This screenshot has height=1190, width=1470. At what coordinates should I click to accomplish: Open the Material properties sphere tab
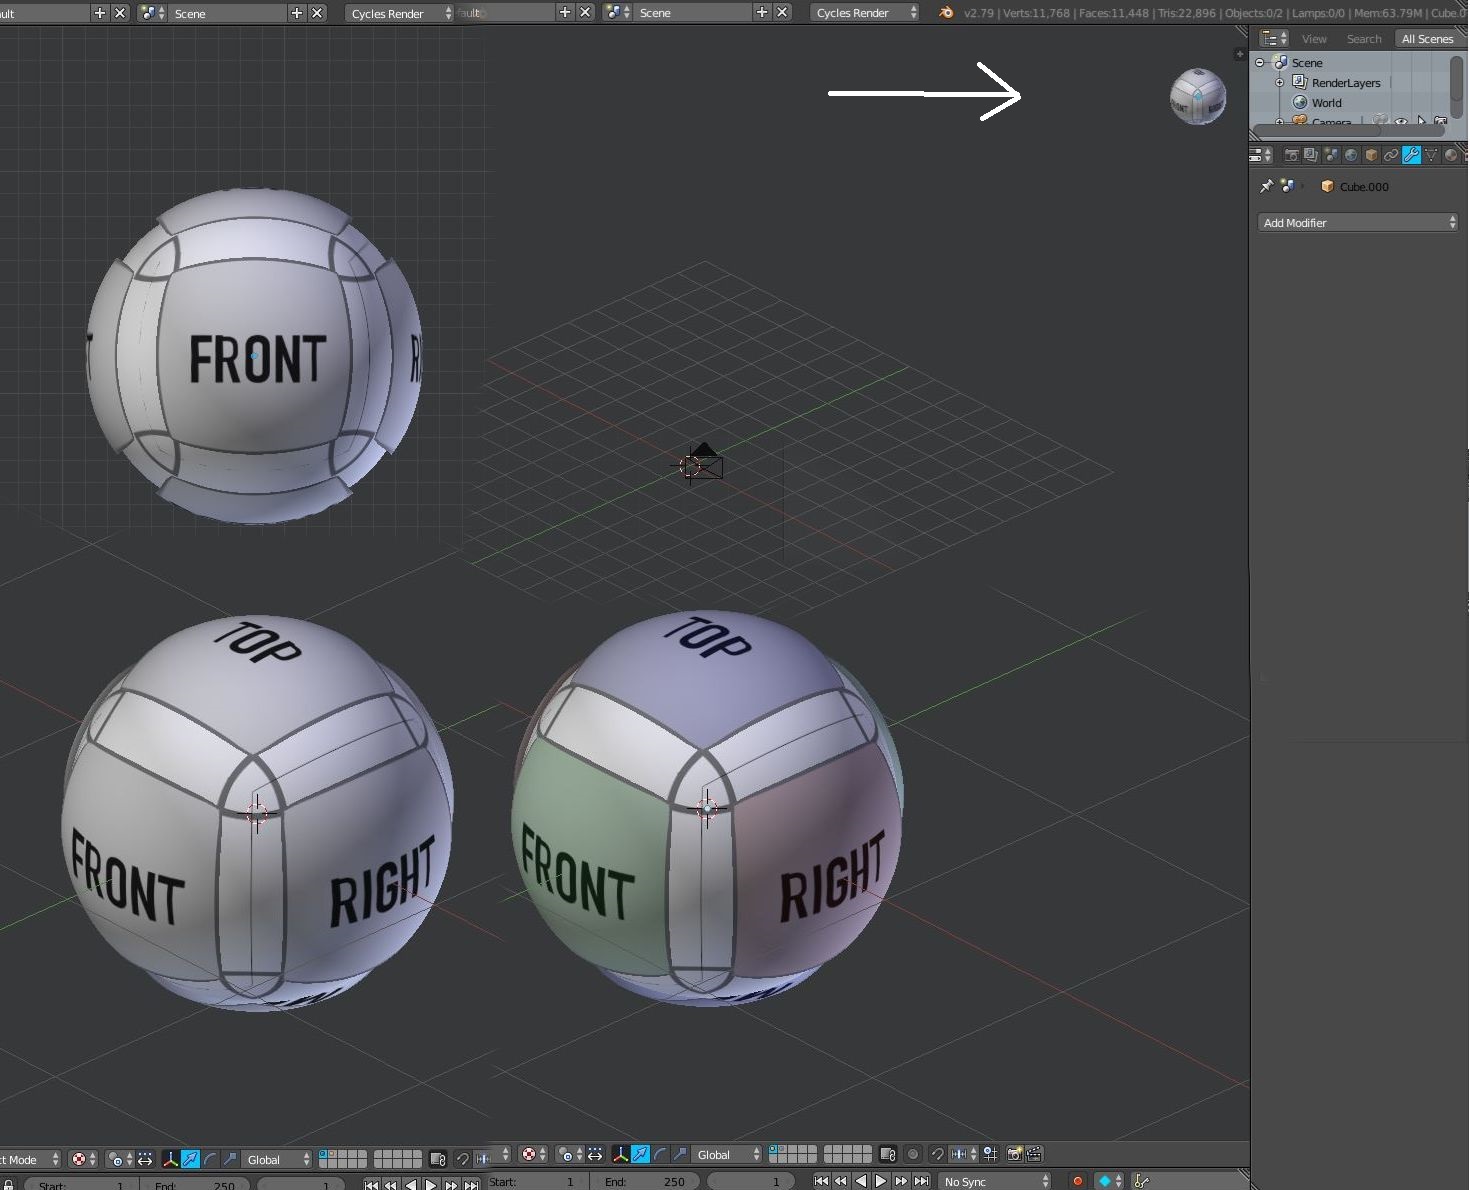(x=1451, y=155)
